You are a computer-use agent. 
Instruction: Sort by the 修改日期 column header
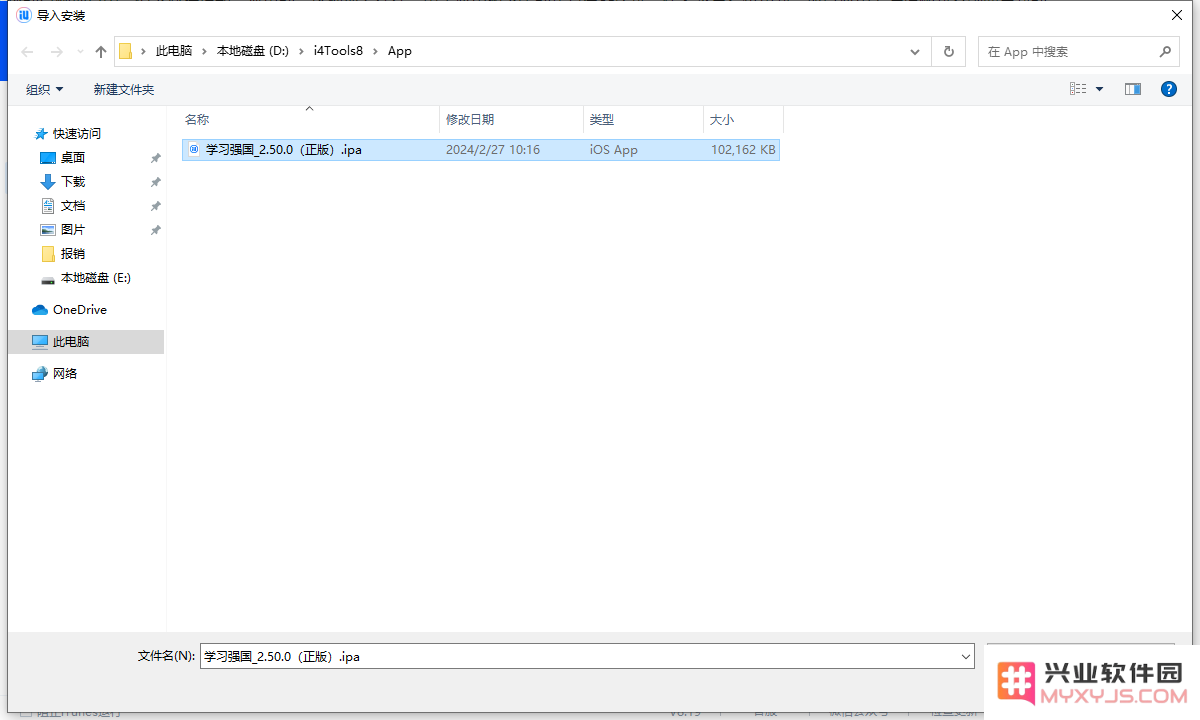[x=512, y=119]
